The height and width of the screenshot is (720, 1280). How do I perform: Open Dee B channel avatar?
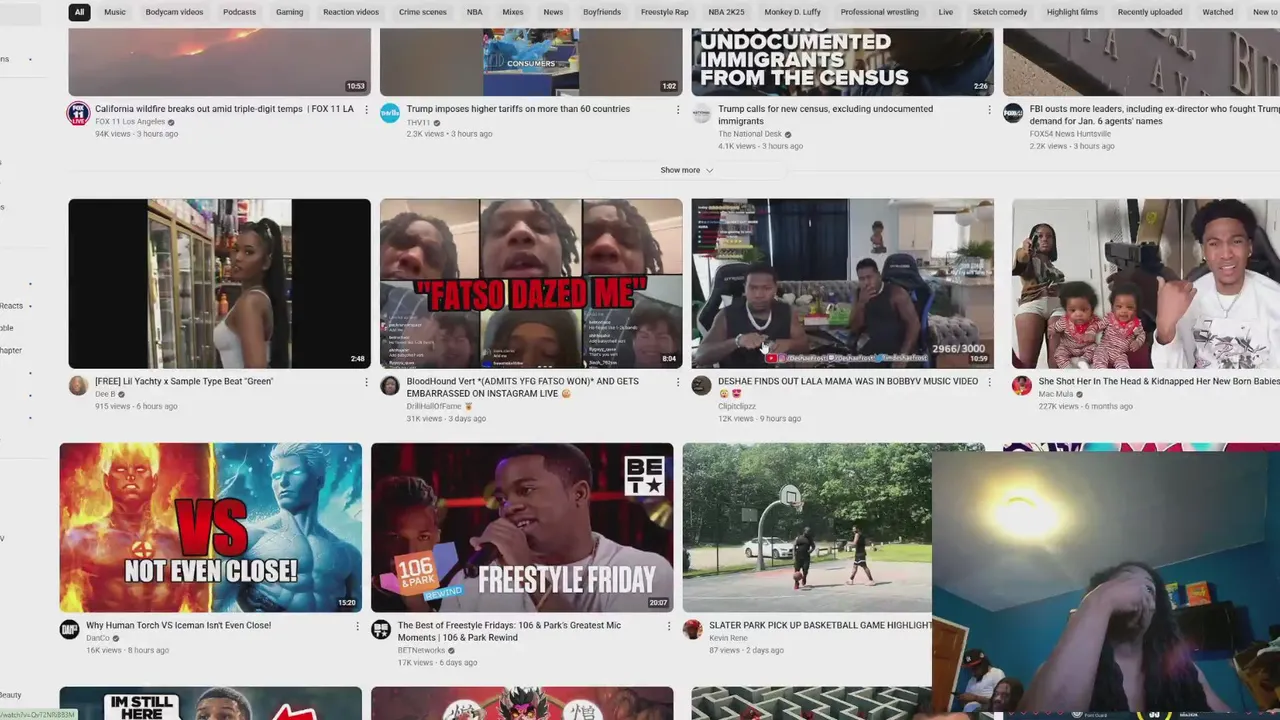coord(78,386)
